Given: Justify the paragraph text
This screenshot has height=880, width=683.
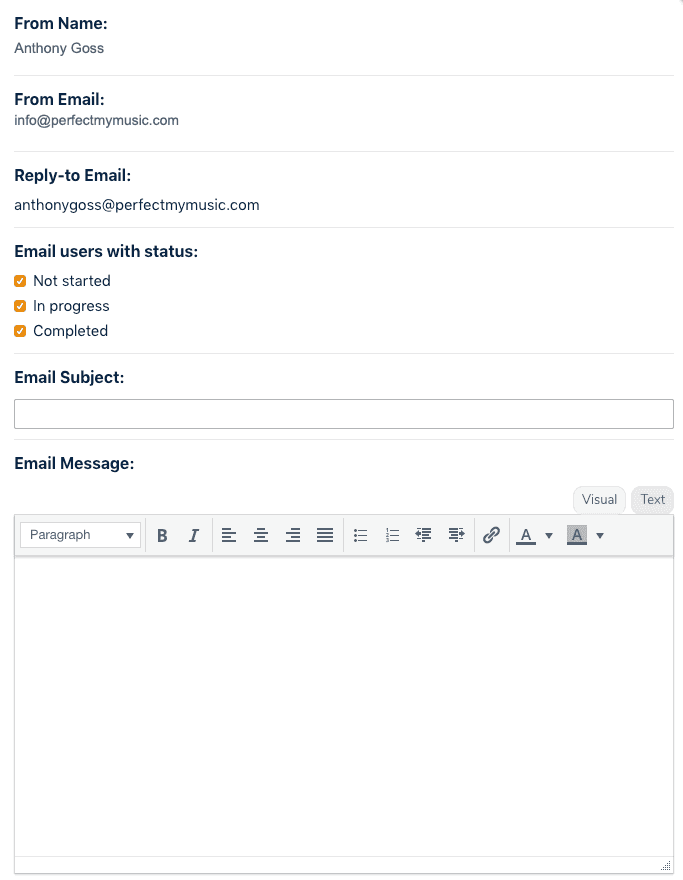Looking at the screenshot, I should (325, 535).
